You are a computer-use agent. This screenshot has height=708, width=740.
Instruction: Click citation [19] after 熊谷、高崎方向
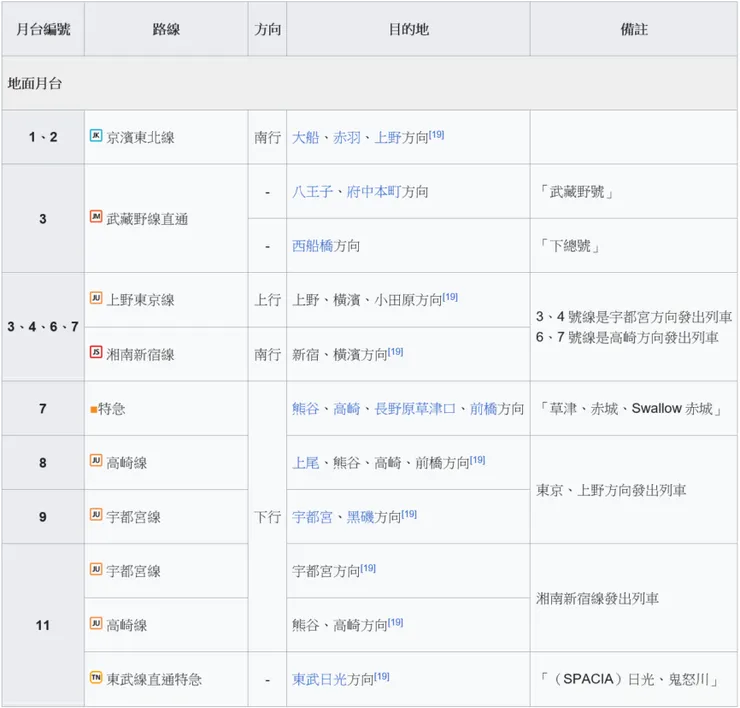click(x=395, y=623)
